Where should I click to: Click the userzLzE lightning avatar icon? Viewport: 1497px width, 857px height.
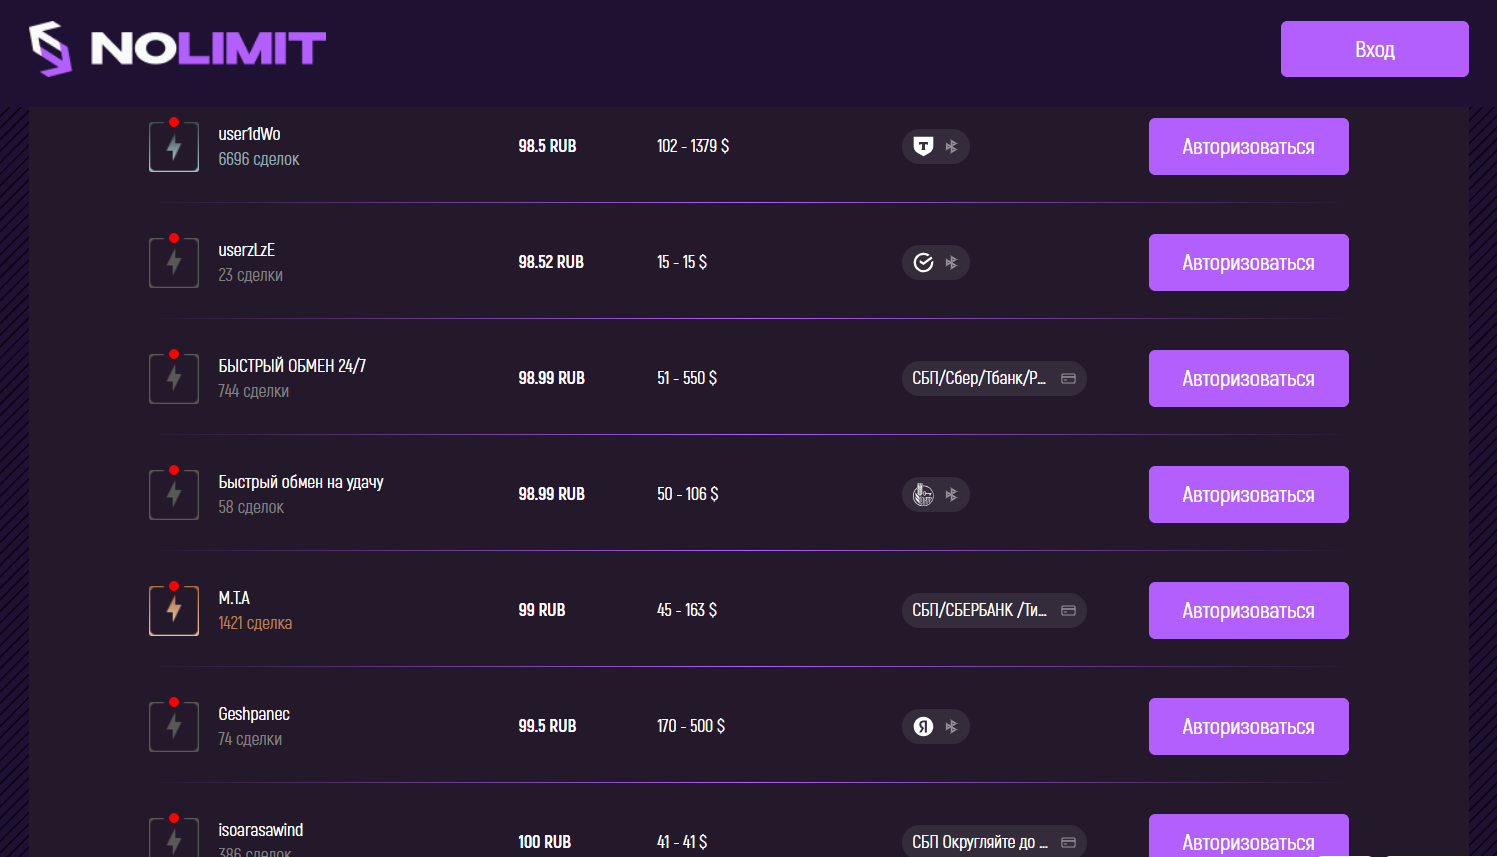pos(174,262)
